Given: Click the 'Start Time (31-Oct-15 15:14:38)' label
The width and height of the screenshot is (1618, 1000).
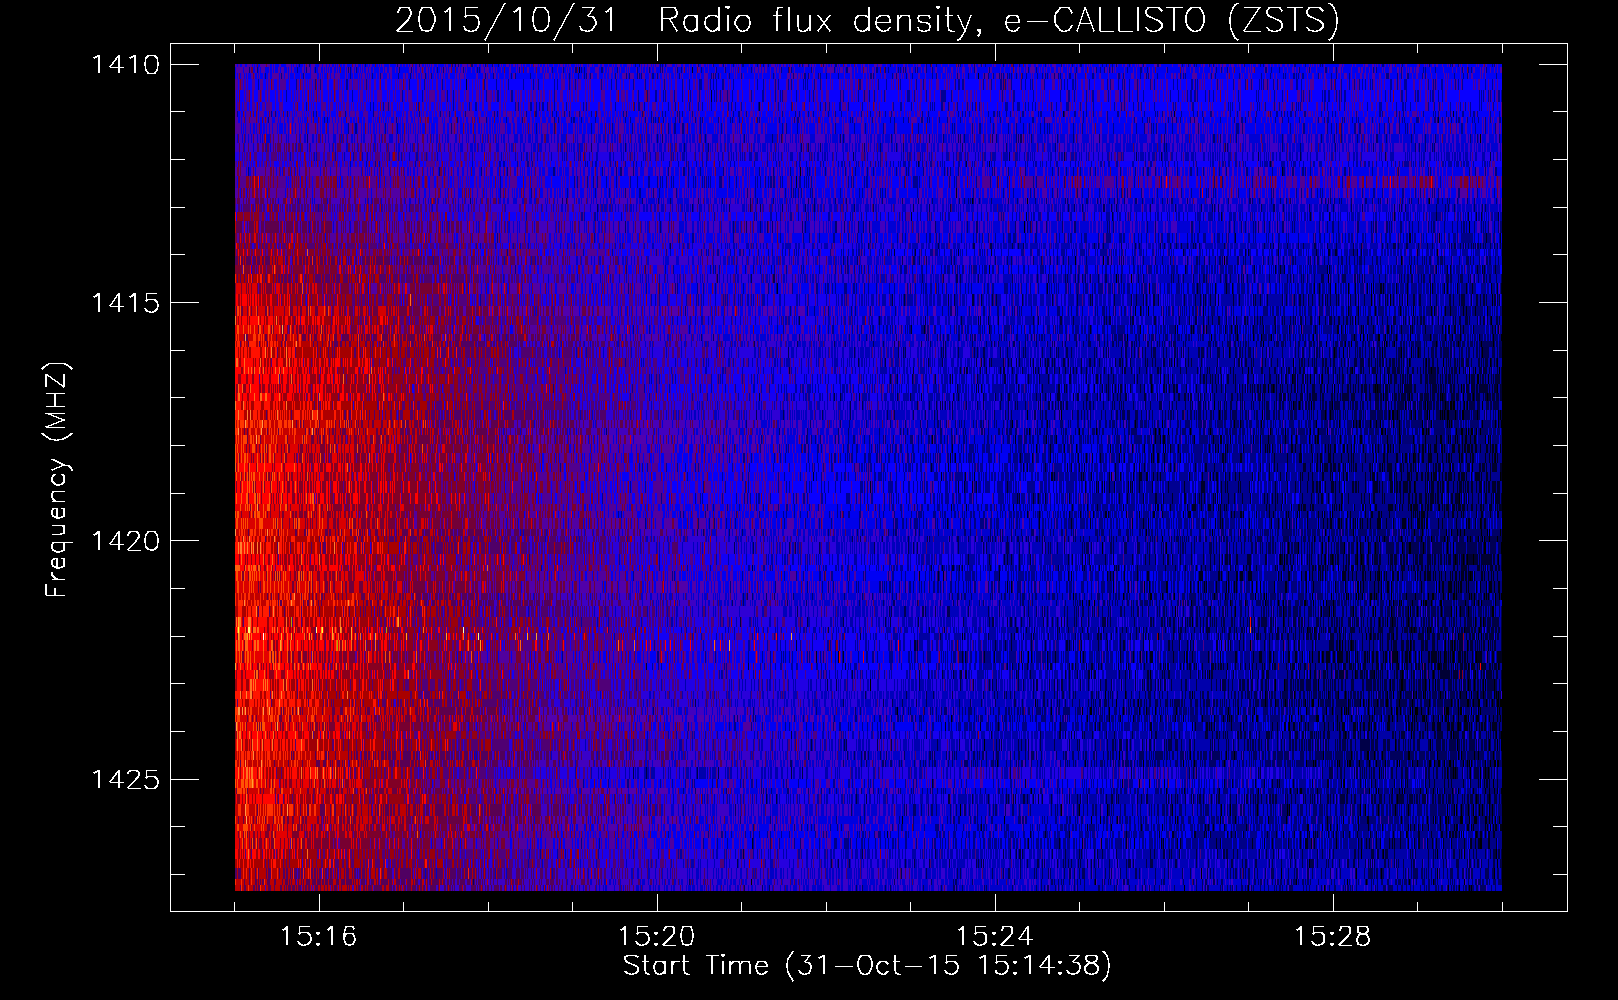Looking at the screenshot, I should [867, 966].
